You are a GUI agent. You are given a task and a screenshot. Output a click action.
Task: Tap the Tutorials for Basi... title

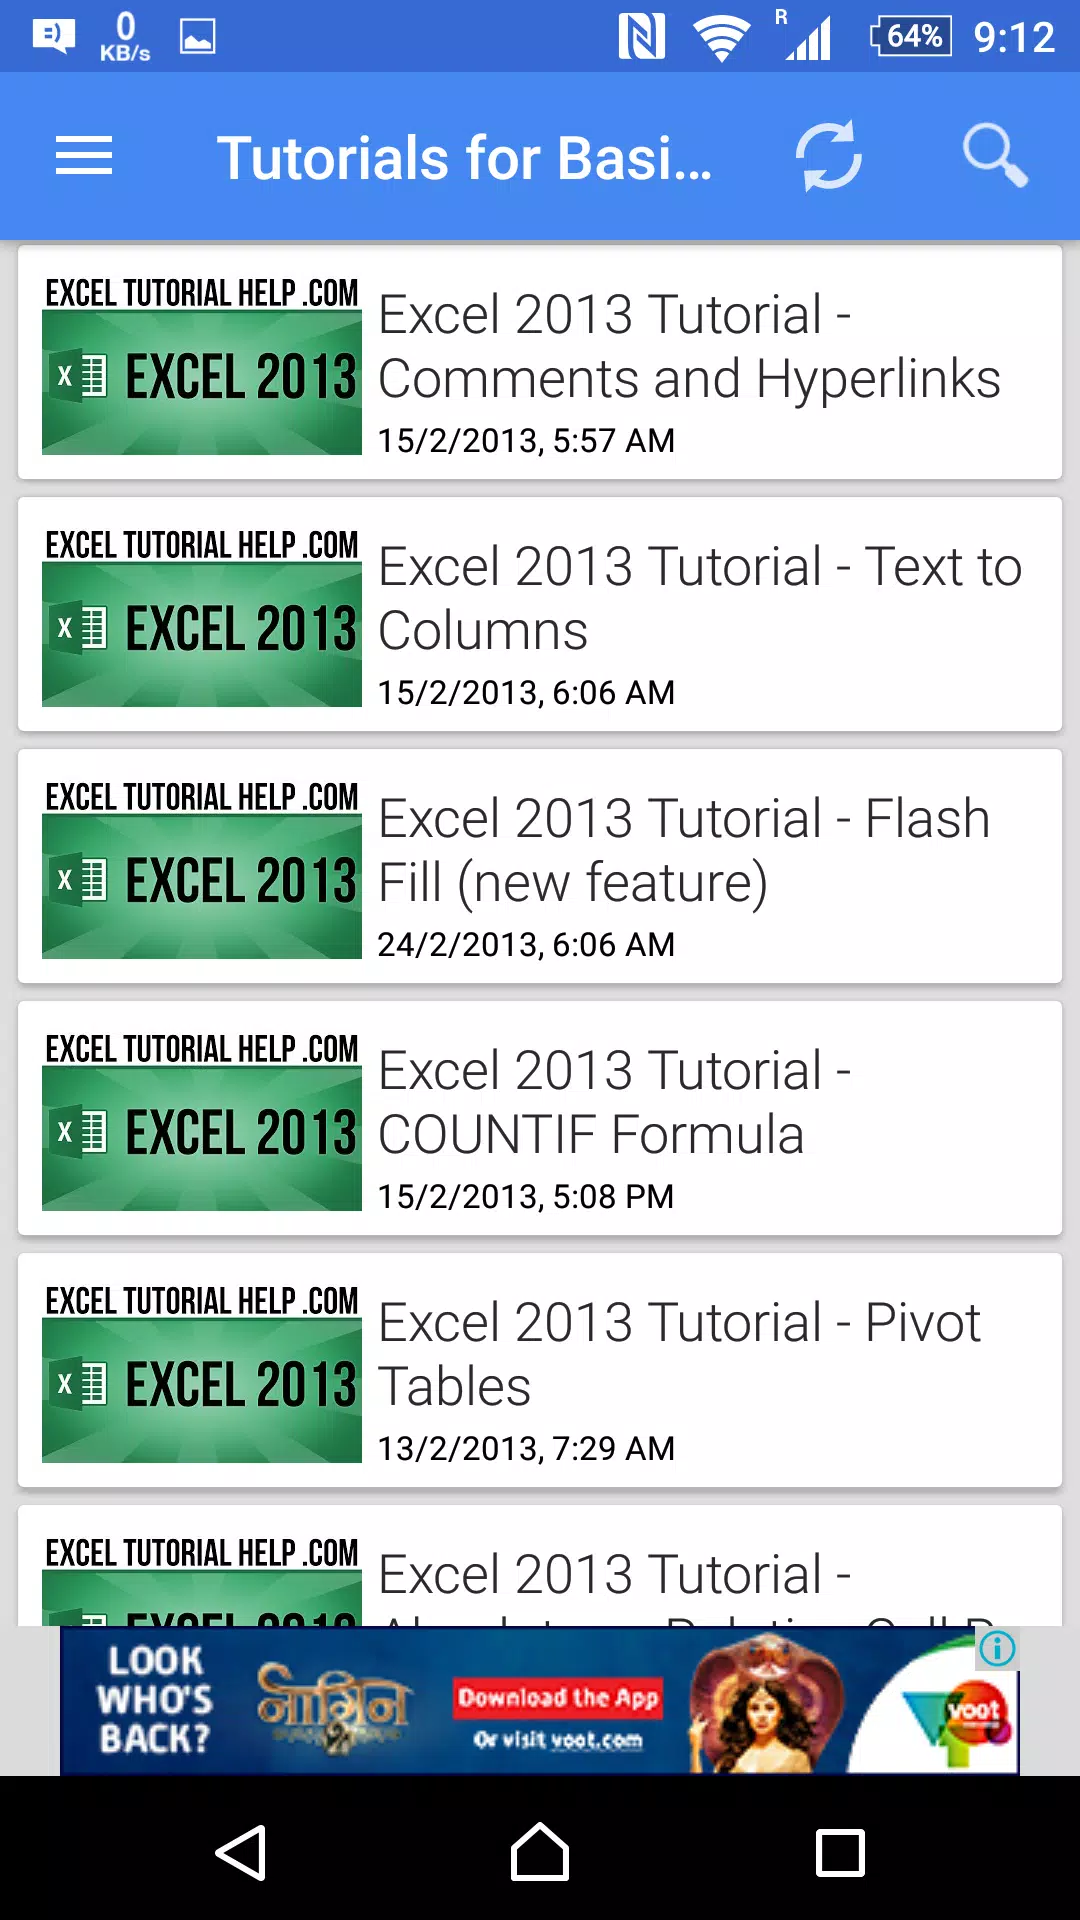click(464, 158)
